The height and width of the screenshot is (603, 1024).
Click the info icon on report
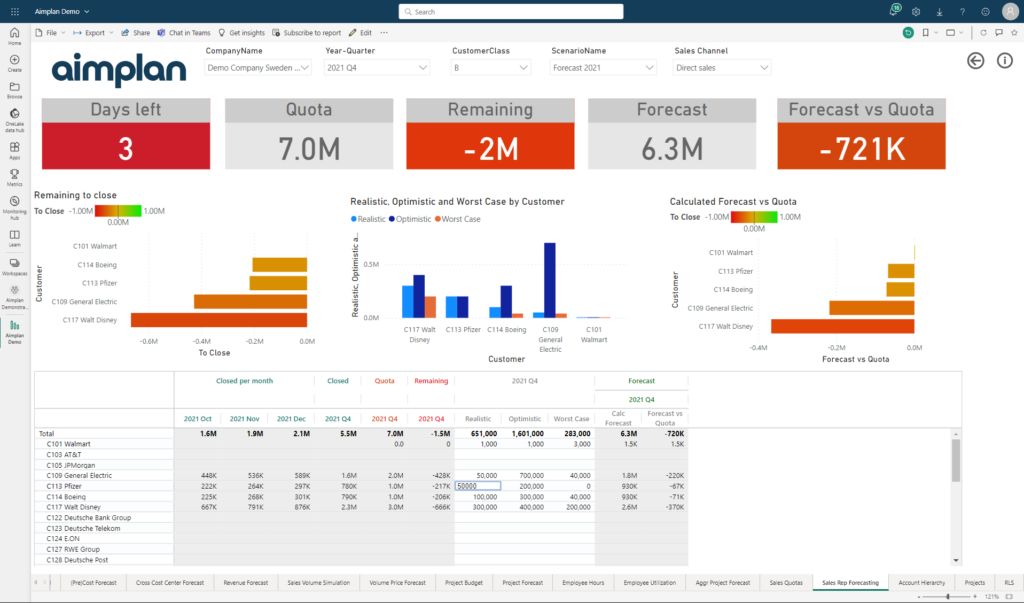click(x=1004, y=61)
